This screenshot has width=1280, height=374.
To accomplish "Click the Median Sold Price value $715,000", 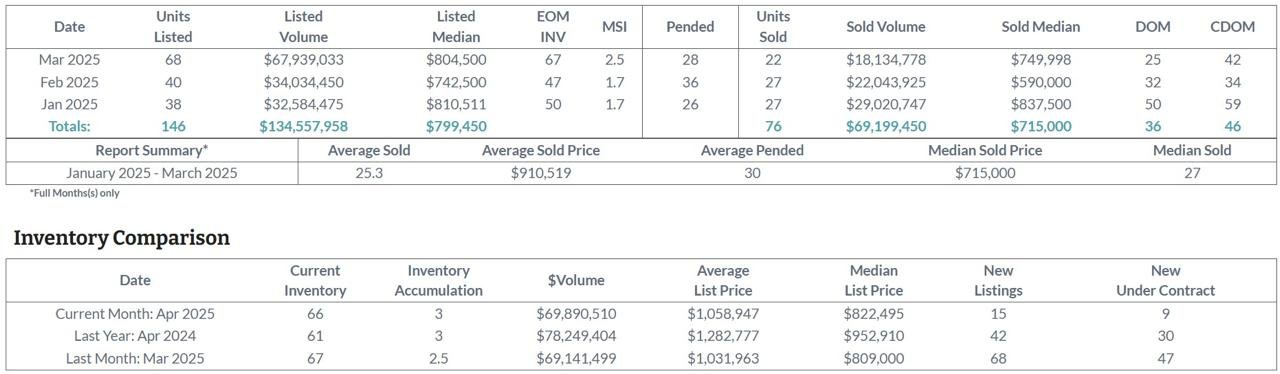I will 985,173.
